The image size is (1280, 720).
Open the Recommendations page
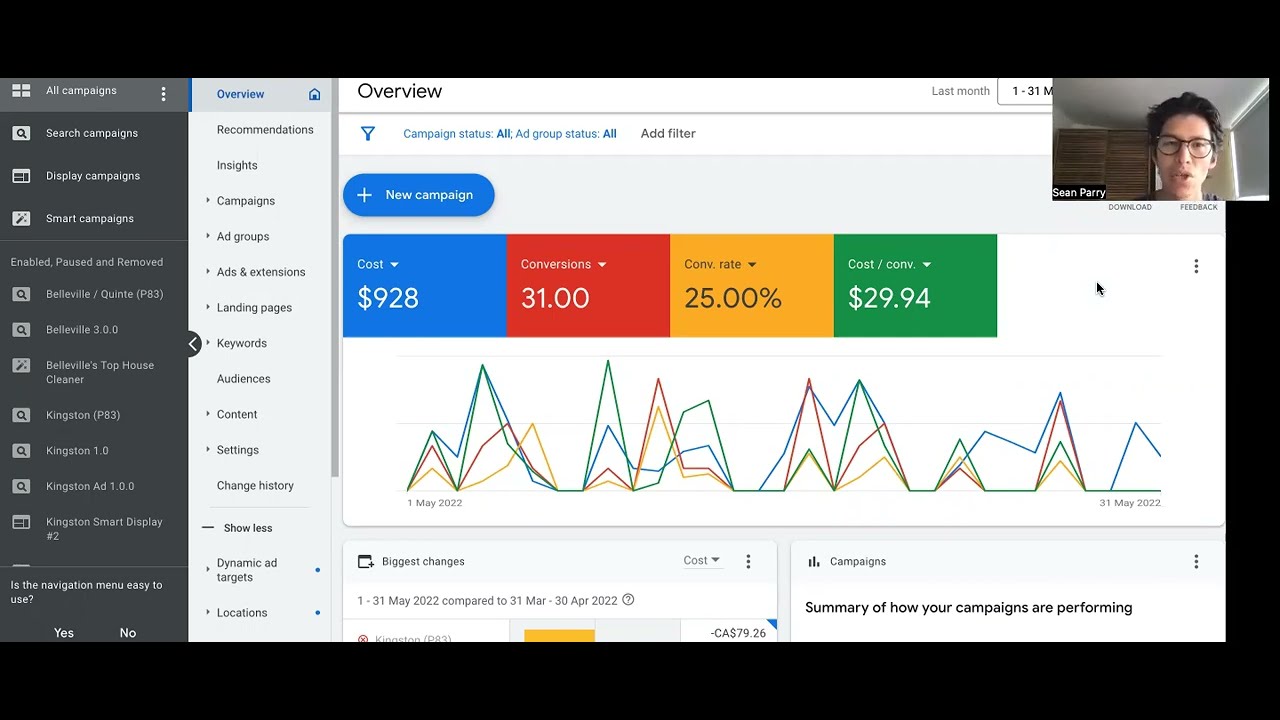click(x=265, y=130)
